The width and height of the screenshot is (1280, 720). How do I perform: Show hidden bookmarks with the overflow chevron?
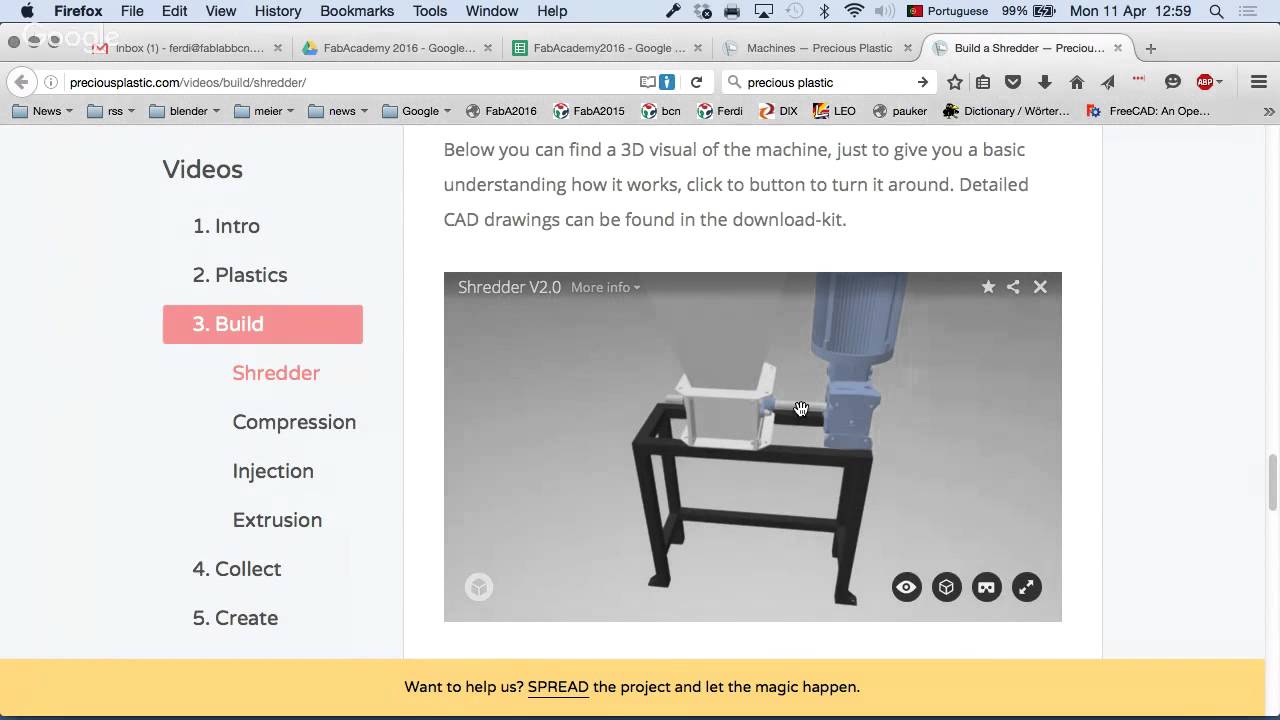pos(1269,111)
